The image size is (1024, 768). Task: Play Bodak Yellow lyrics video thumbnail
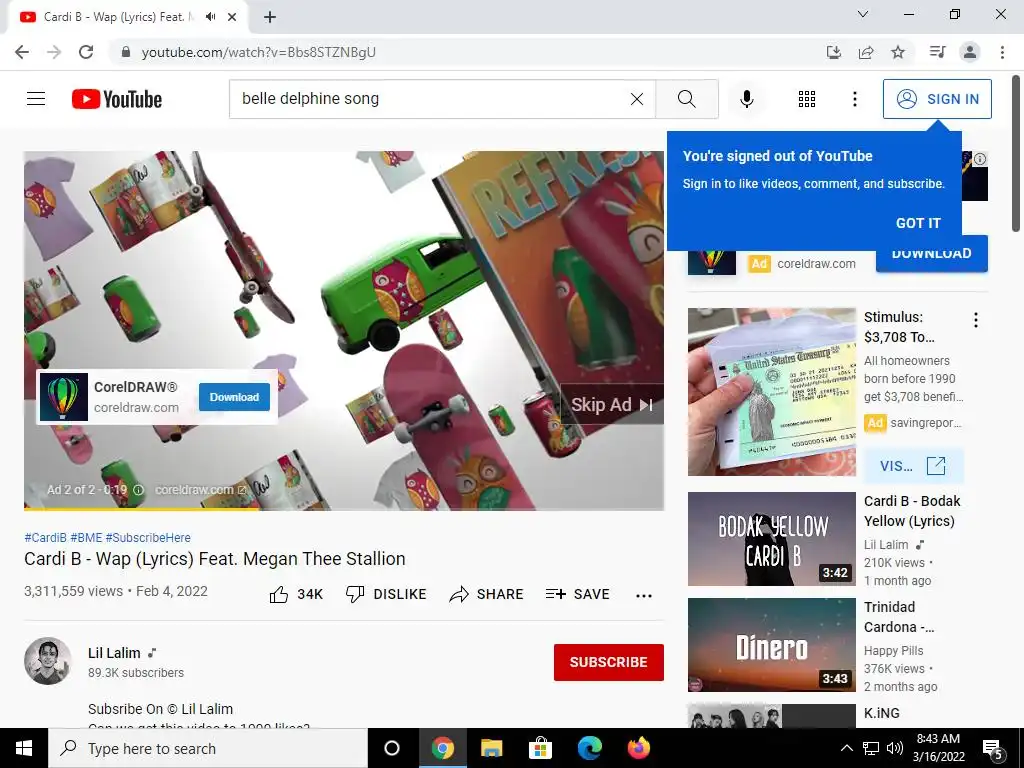[x=771, y=539]
